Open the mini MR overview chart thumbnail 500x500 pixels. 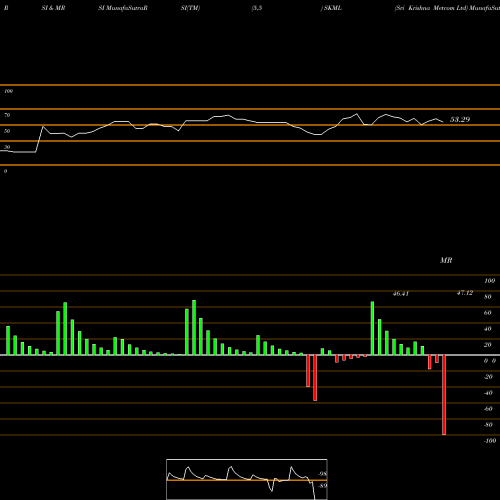tap(247, 479)
